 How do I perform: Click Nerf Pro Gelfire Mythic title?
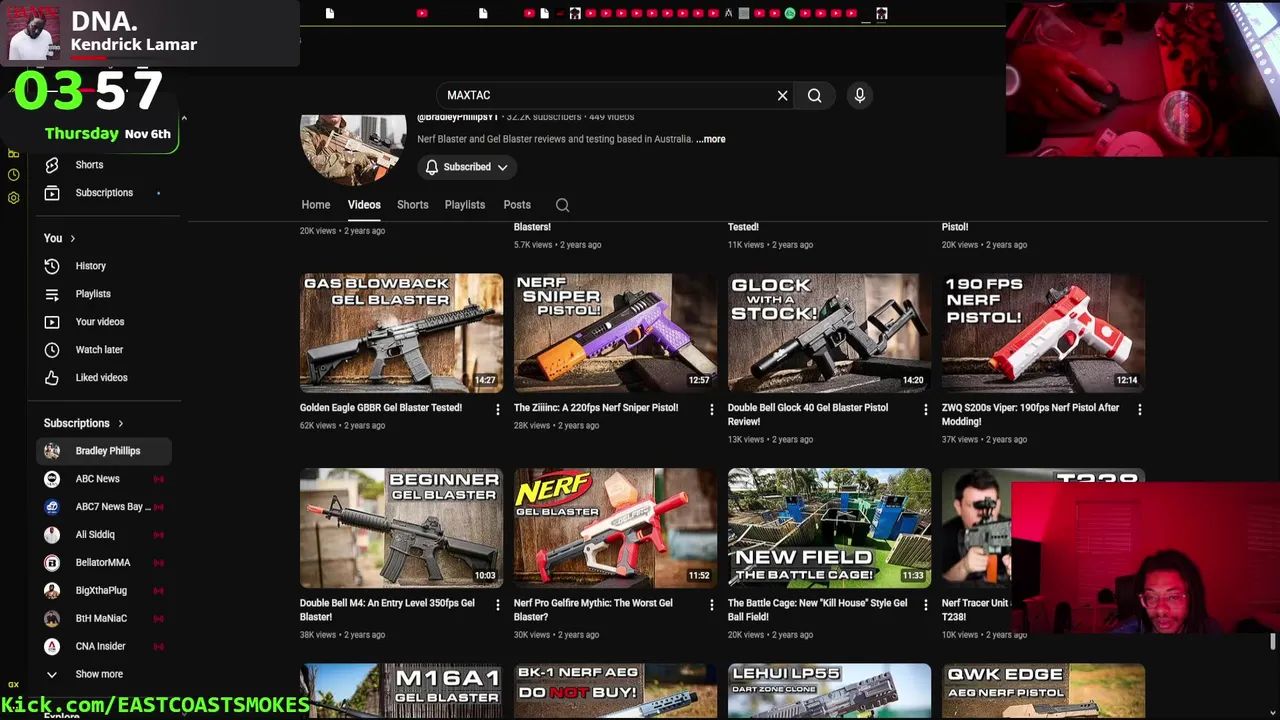593,610
